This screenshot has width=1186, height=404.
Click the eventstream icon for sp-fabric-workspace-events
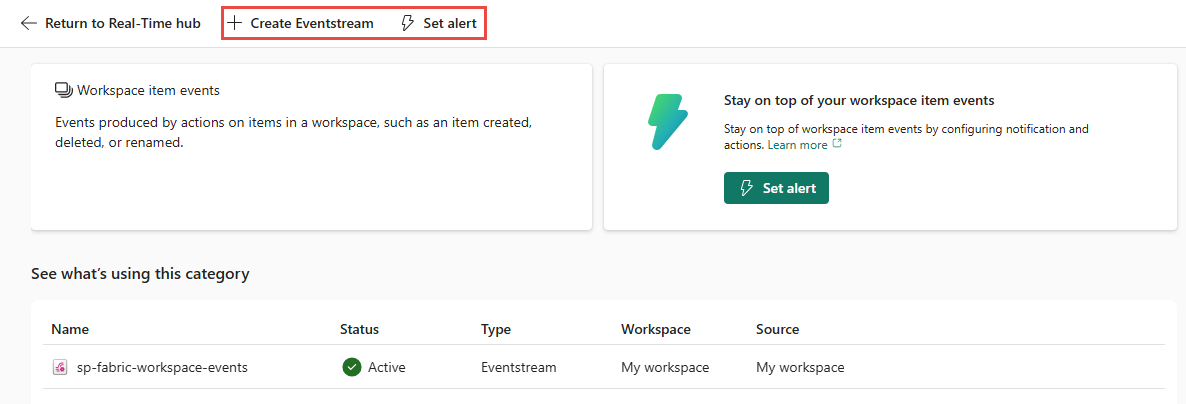[60, 367]
